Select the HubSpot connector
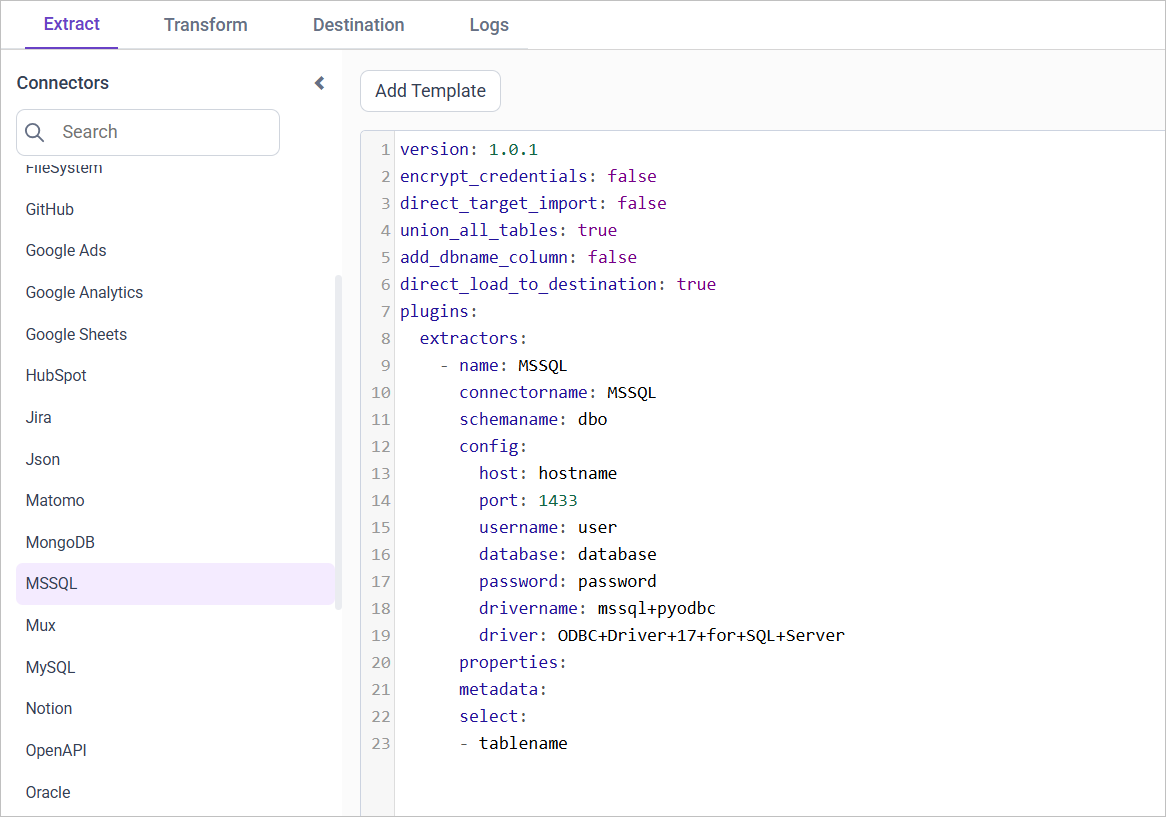Image resolution: width=1166 pixels, height=817 pixels. coord(55,375)
